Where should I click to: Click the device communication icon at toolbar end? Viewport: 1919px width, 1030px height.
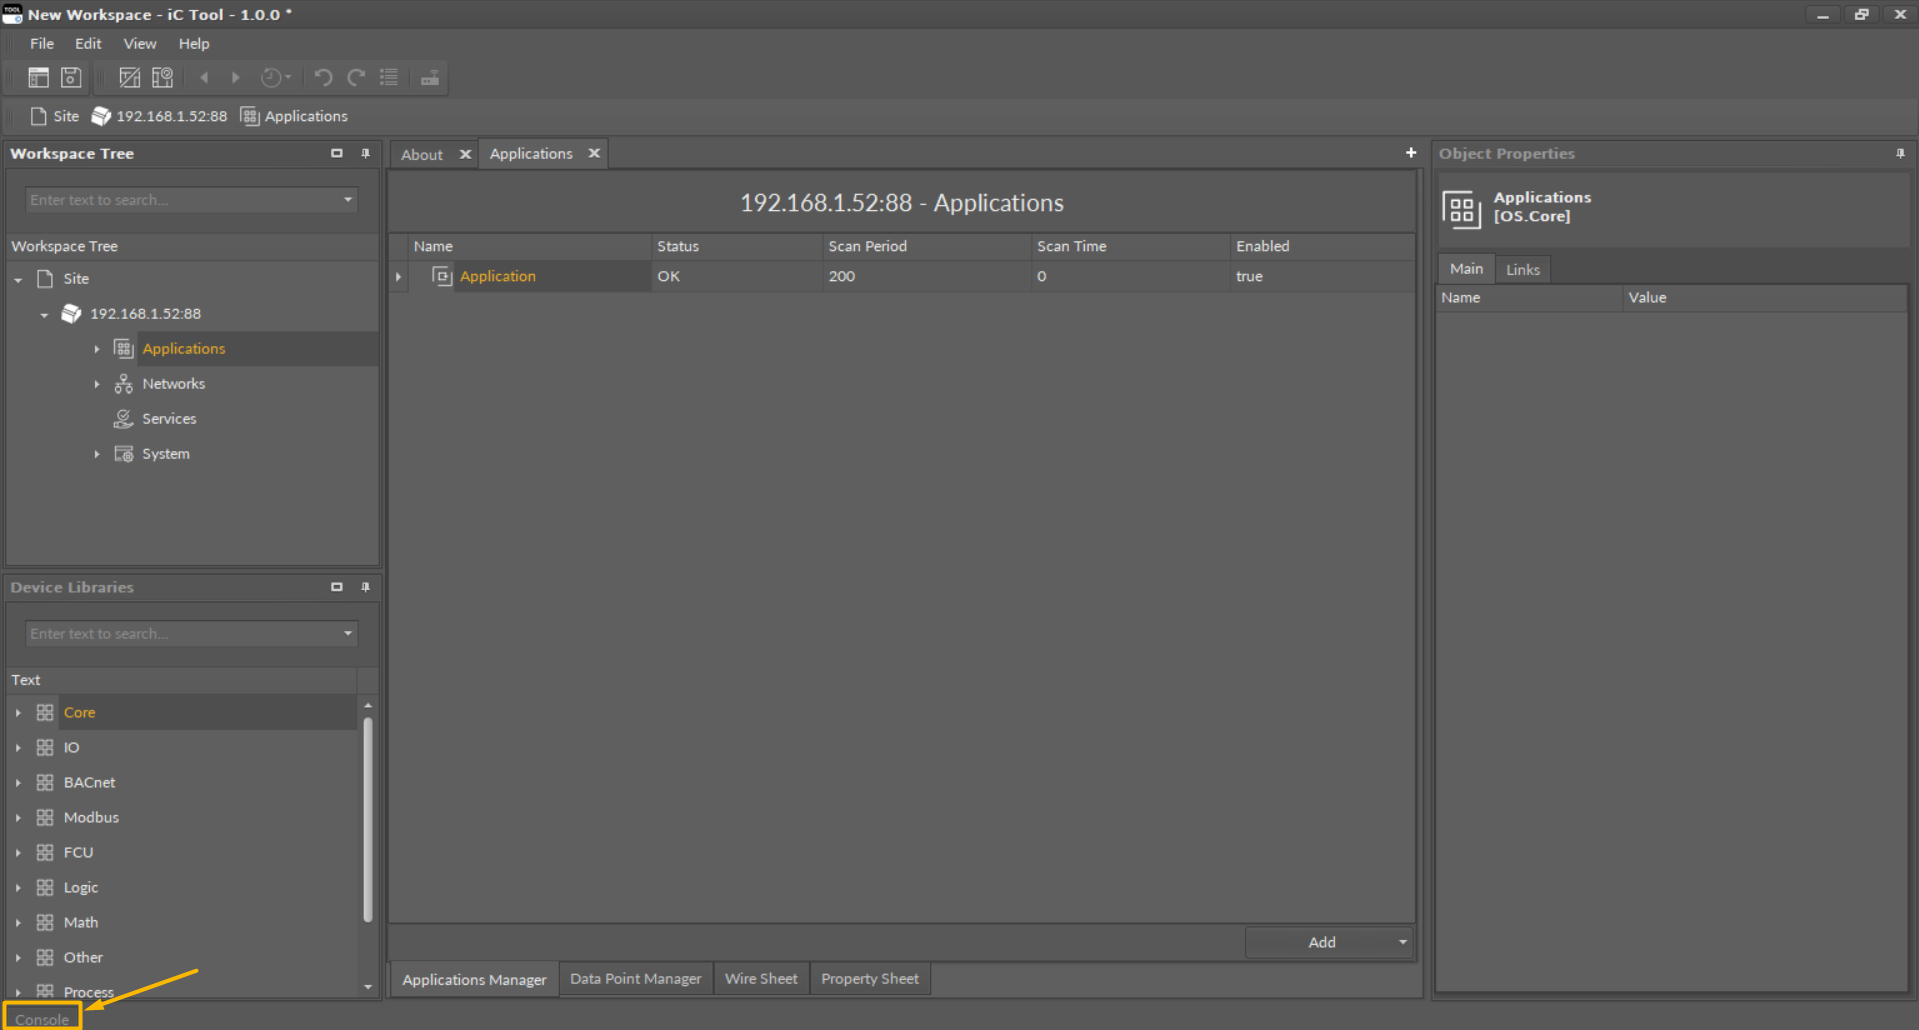429,77
